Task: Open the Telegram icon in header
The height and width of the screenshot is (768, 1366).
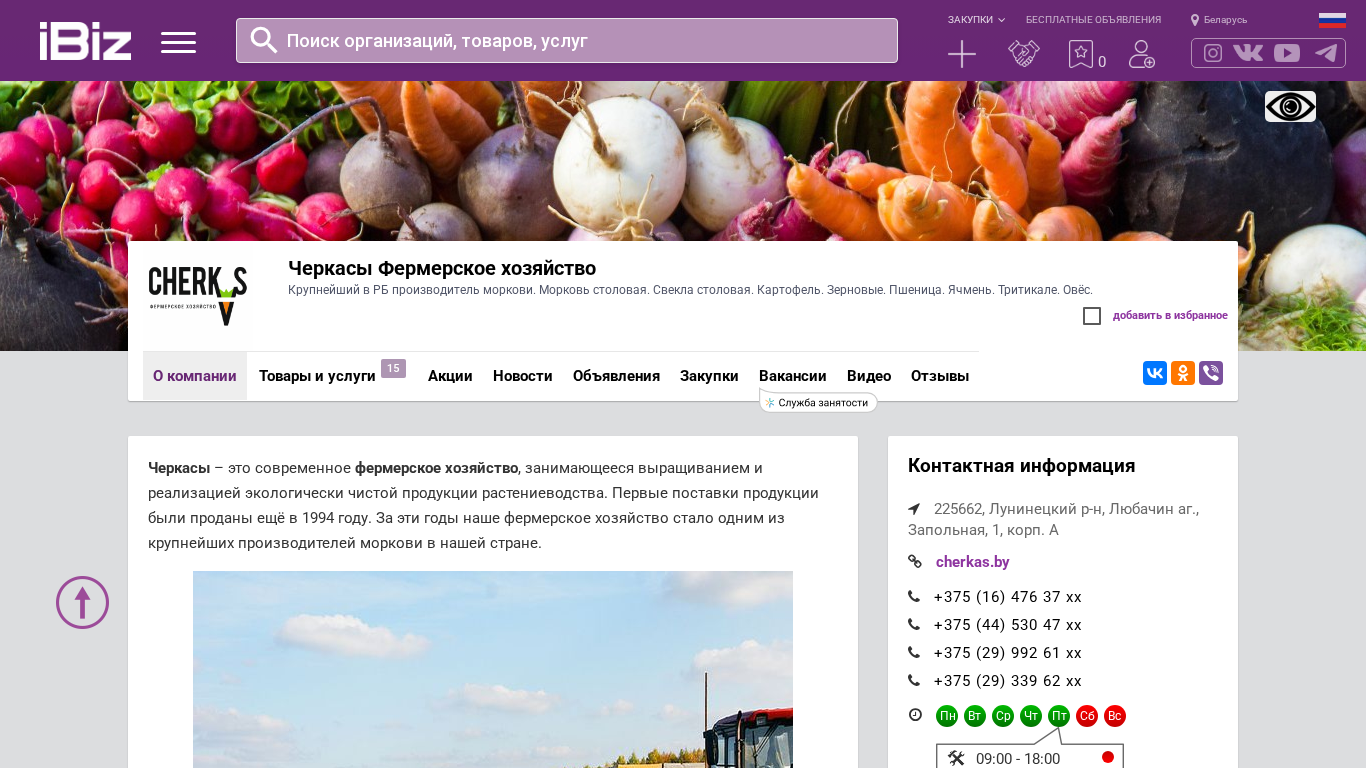Action: pos(1326,53)
